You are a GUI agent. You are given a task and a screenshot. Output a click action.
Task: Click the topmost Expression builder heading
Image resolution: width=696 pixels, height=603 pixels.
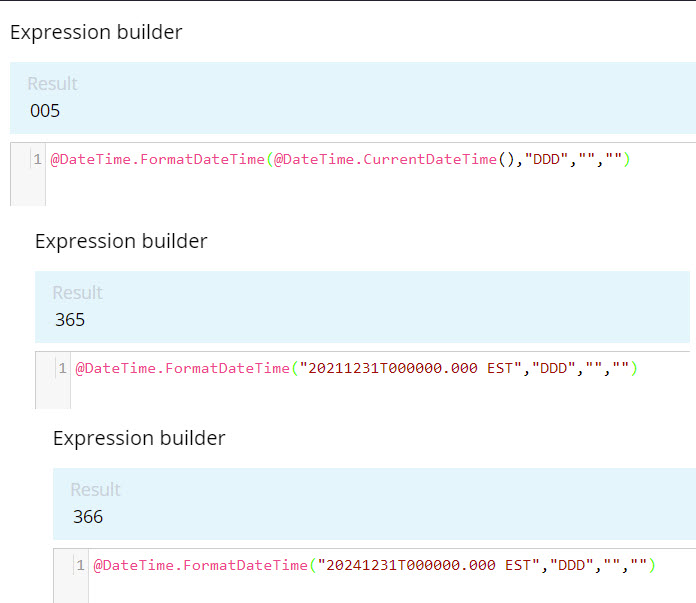click(96, 32)
